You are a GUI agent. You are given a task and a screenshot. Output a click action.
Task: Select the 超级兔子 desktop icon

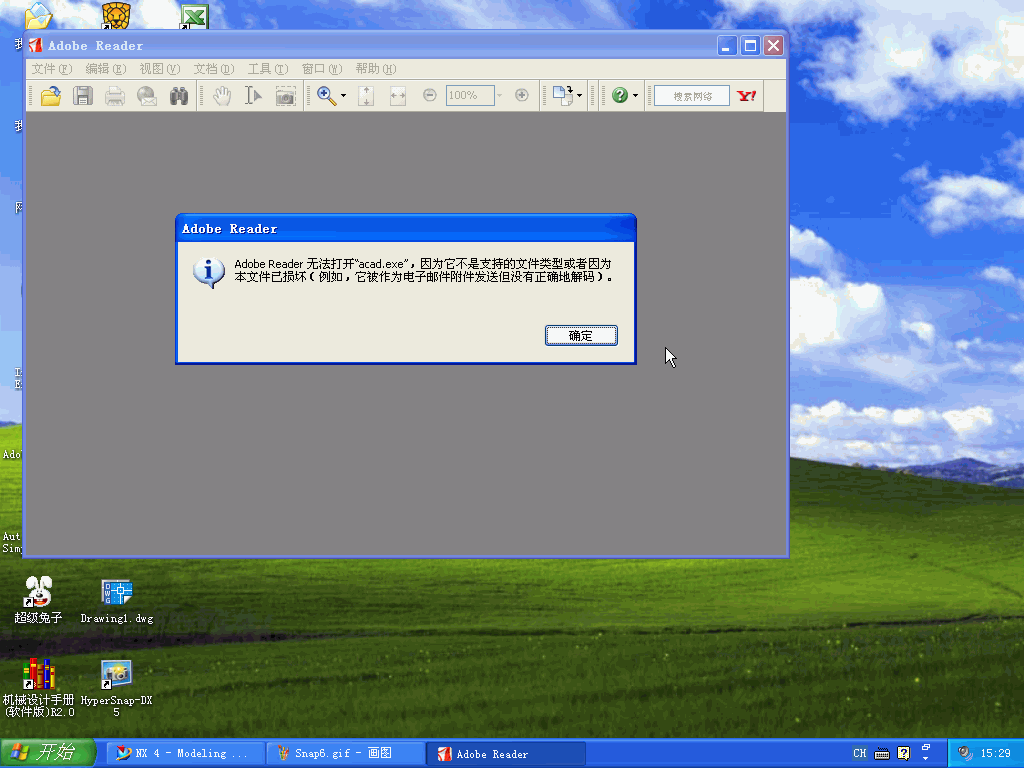(x=38, y=600)
